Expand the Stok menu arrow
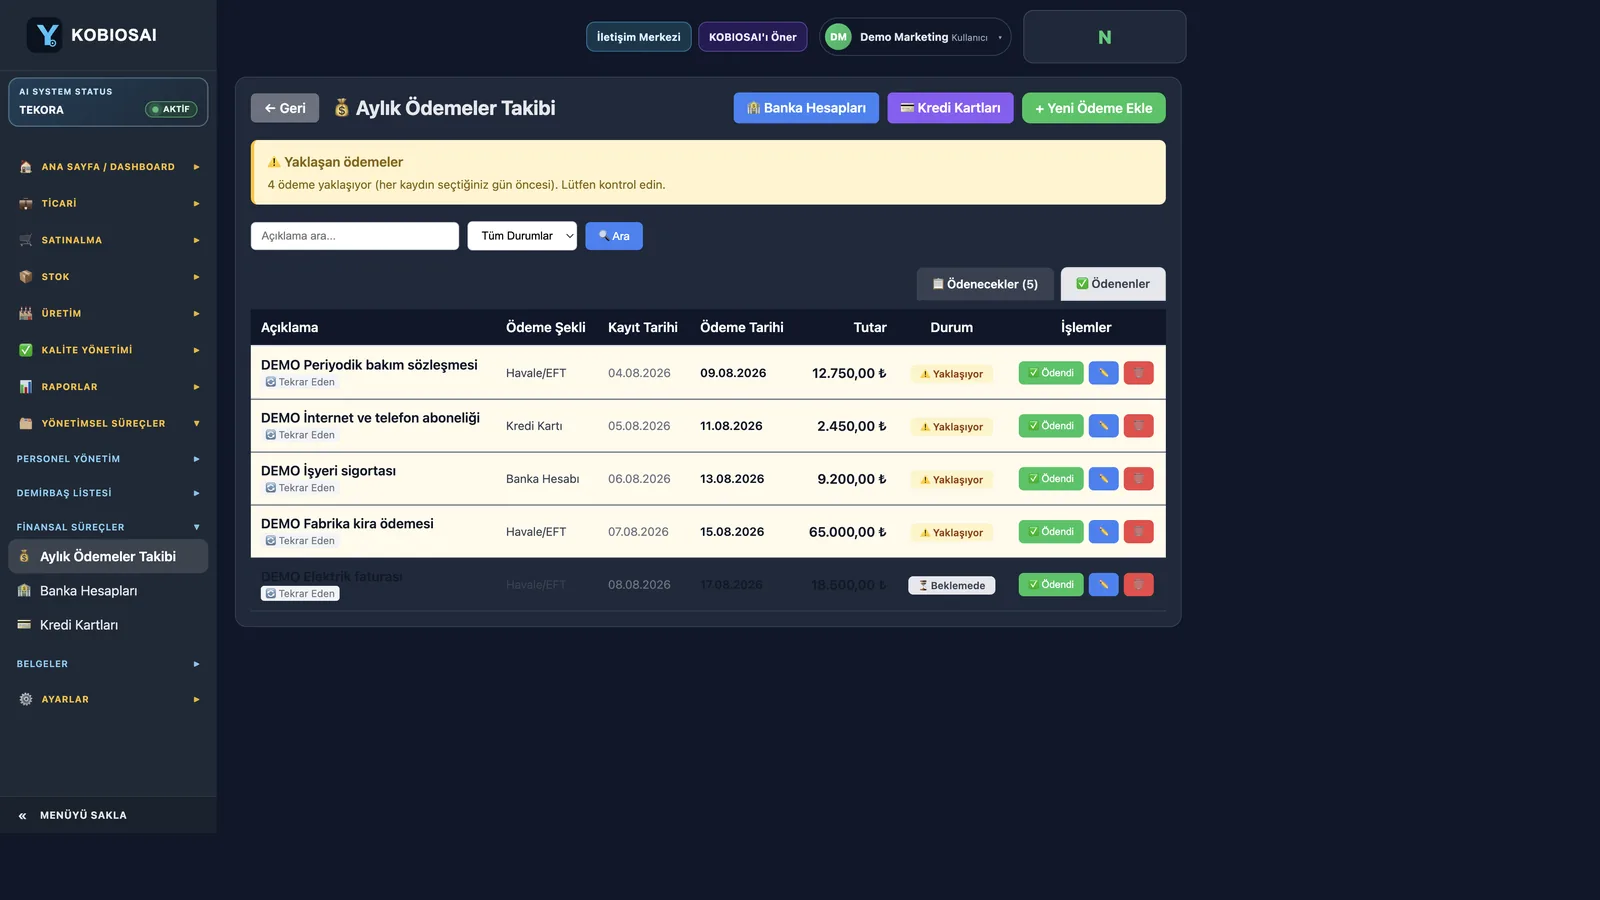This screenshot has height=900, width=1600. click(x=196, y=277)
